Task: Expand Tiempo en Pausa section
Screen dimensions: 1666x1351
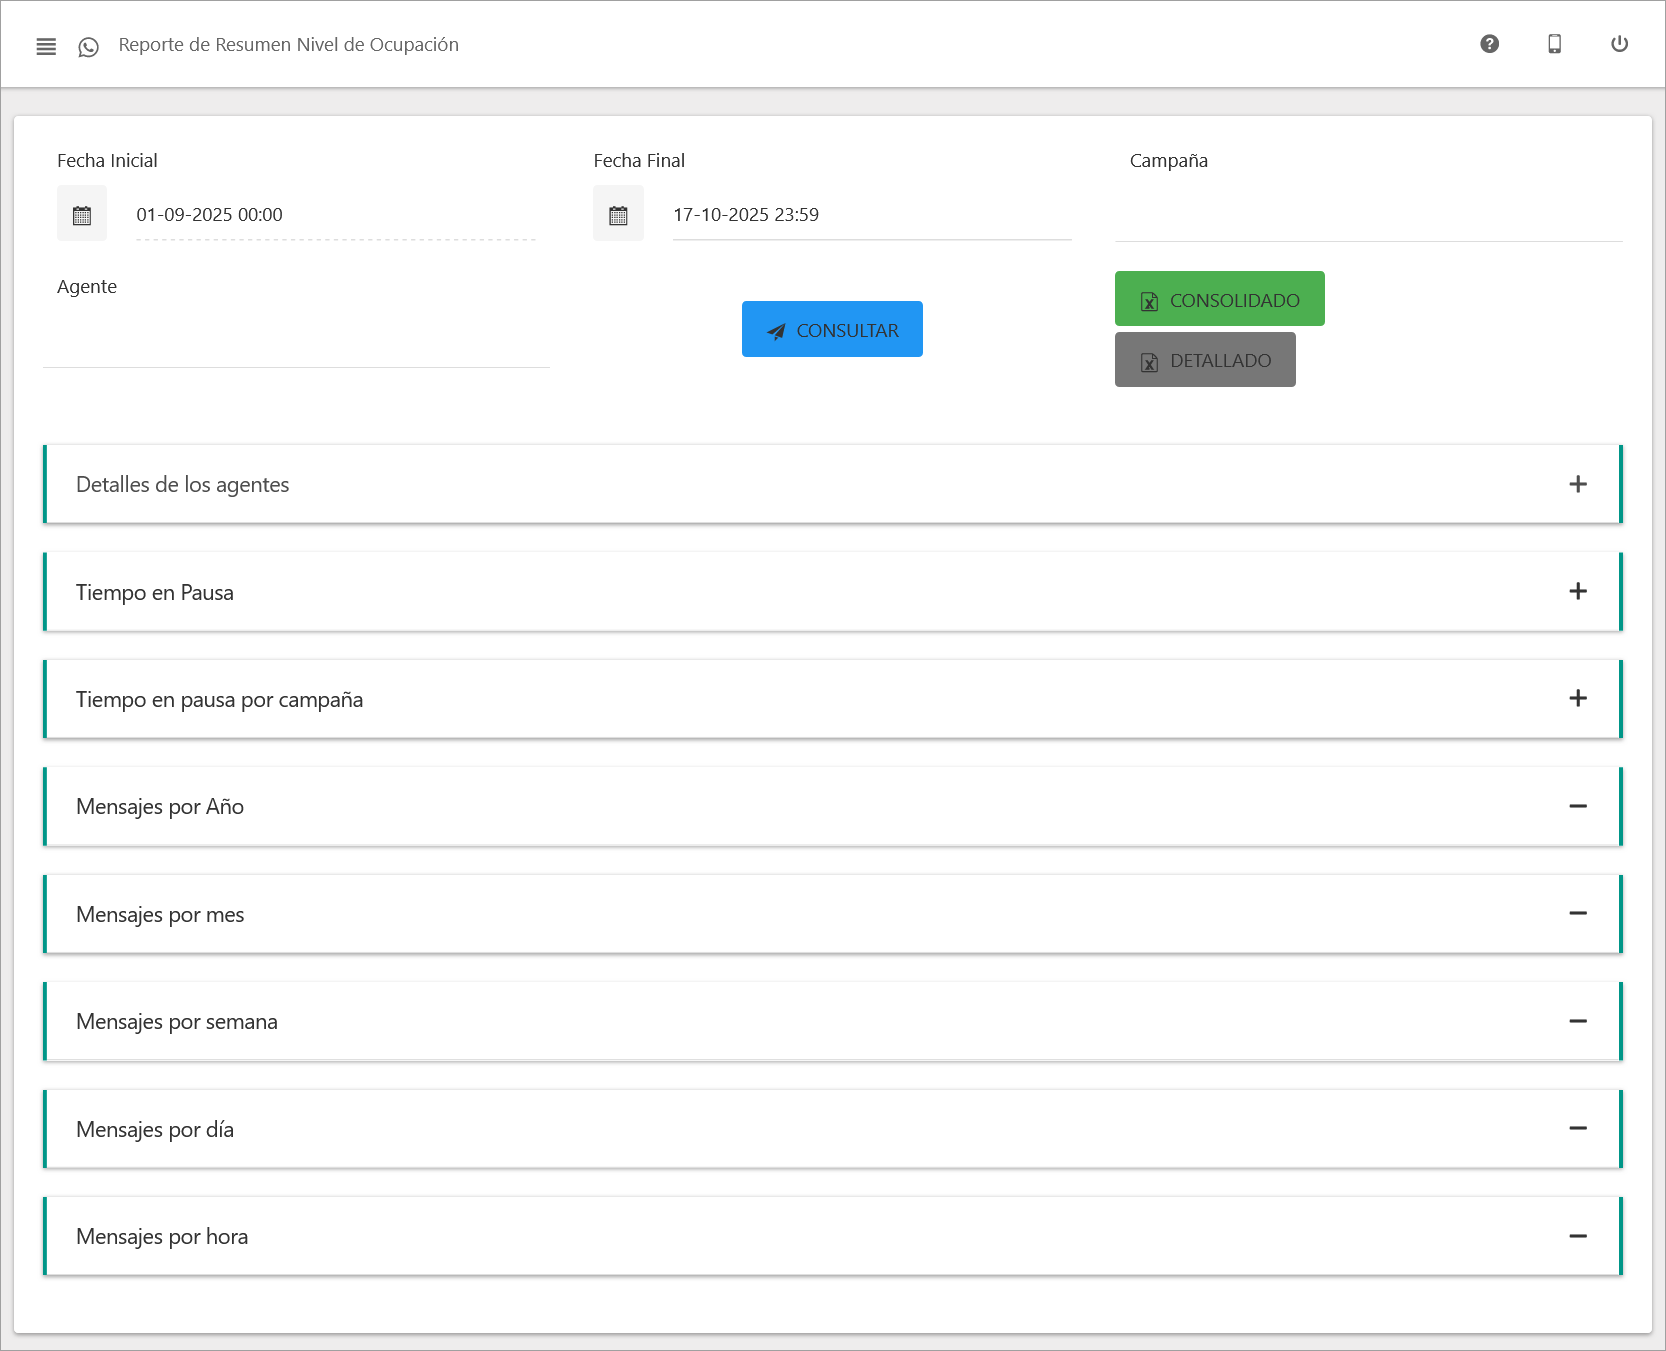Action: (x=1577, y=591)
